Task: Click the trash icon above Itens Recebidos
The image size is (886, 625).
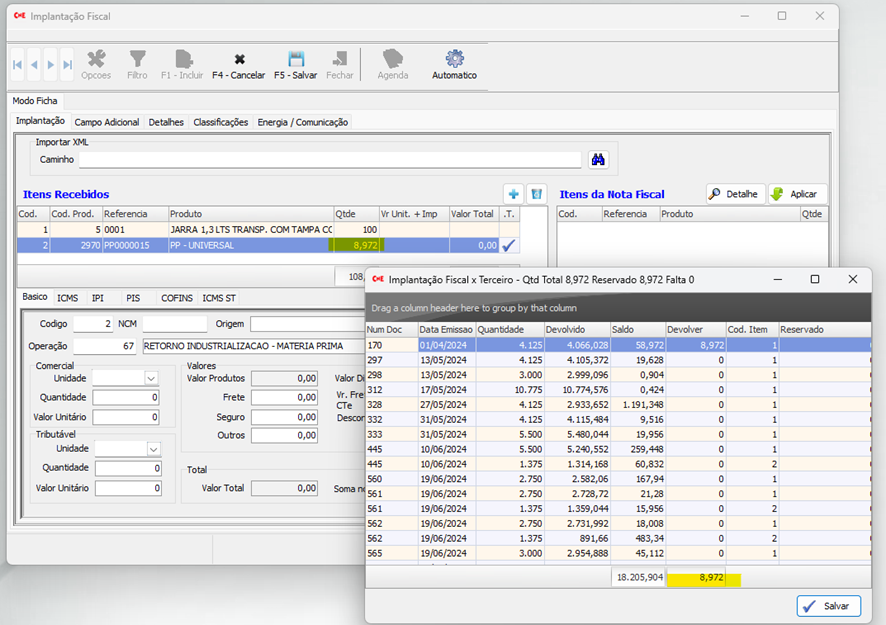Action: (536, 194)
